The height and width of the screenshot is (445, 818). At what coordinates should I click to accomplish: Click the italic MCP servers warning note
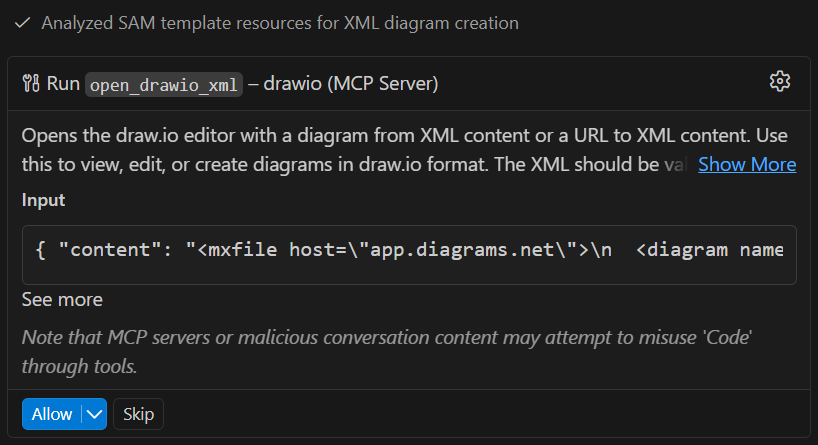click(386, 352)
